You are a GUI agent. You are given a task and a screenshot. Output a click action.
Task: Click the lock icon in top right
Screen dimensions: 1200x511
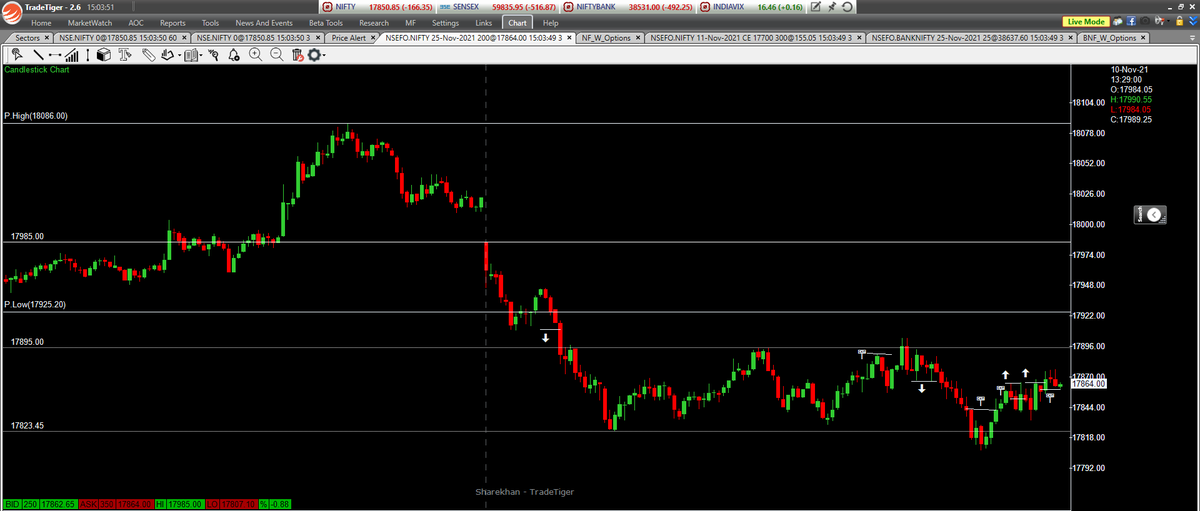1179,21
